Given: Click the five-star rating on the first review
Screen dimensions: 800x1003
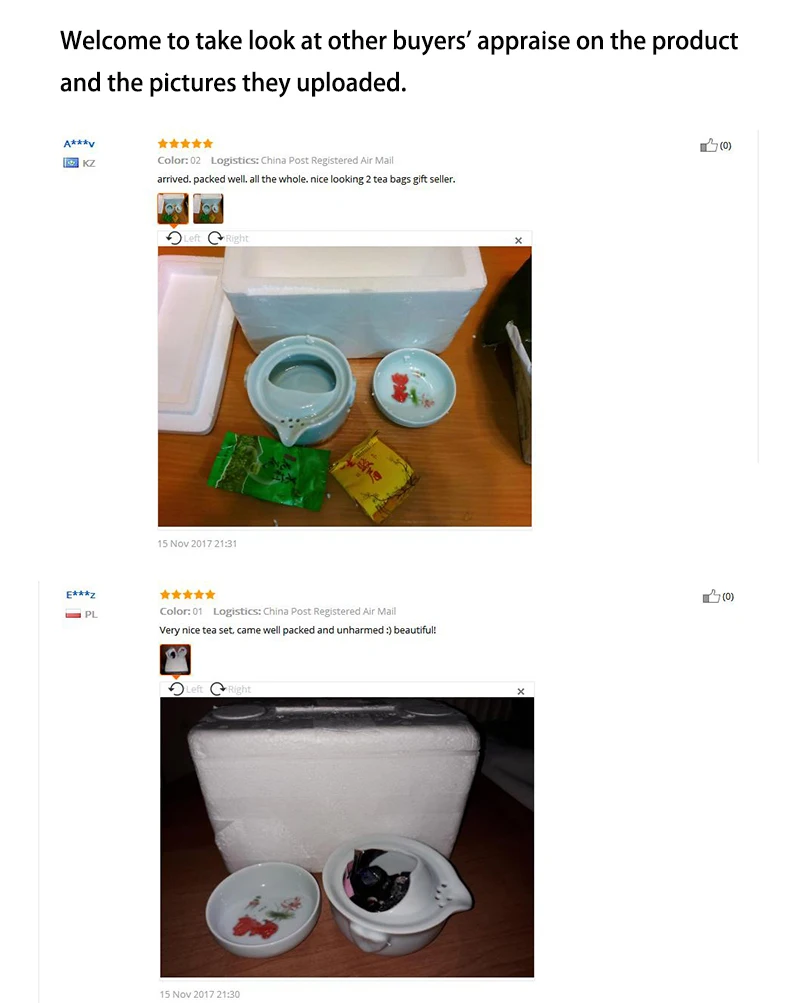Looking at the screenshot, I should 185,144.
